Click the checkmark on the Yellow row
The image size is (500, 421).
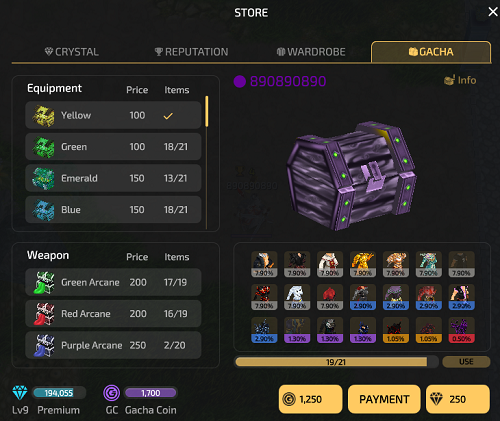(x=168, y=116)
